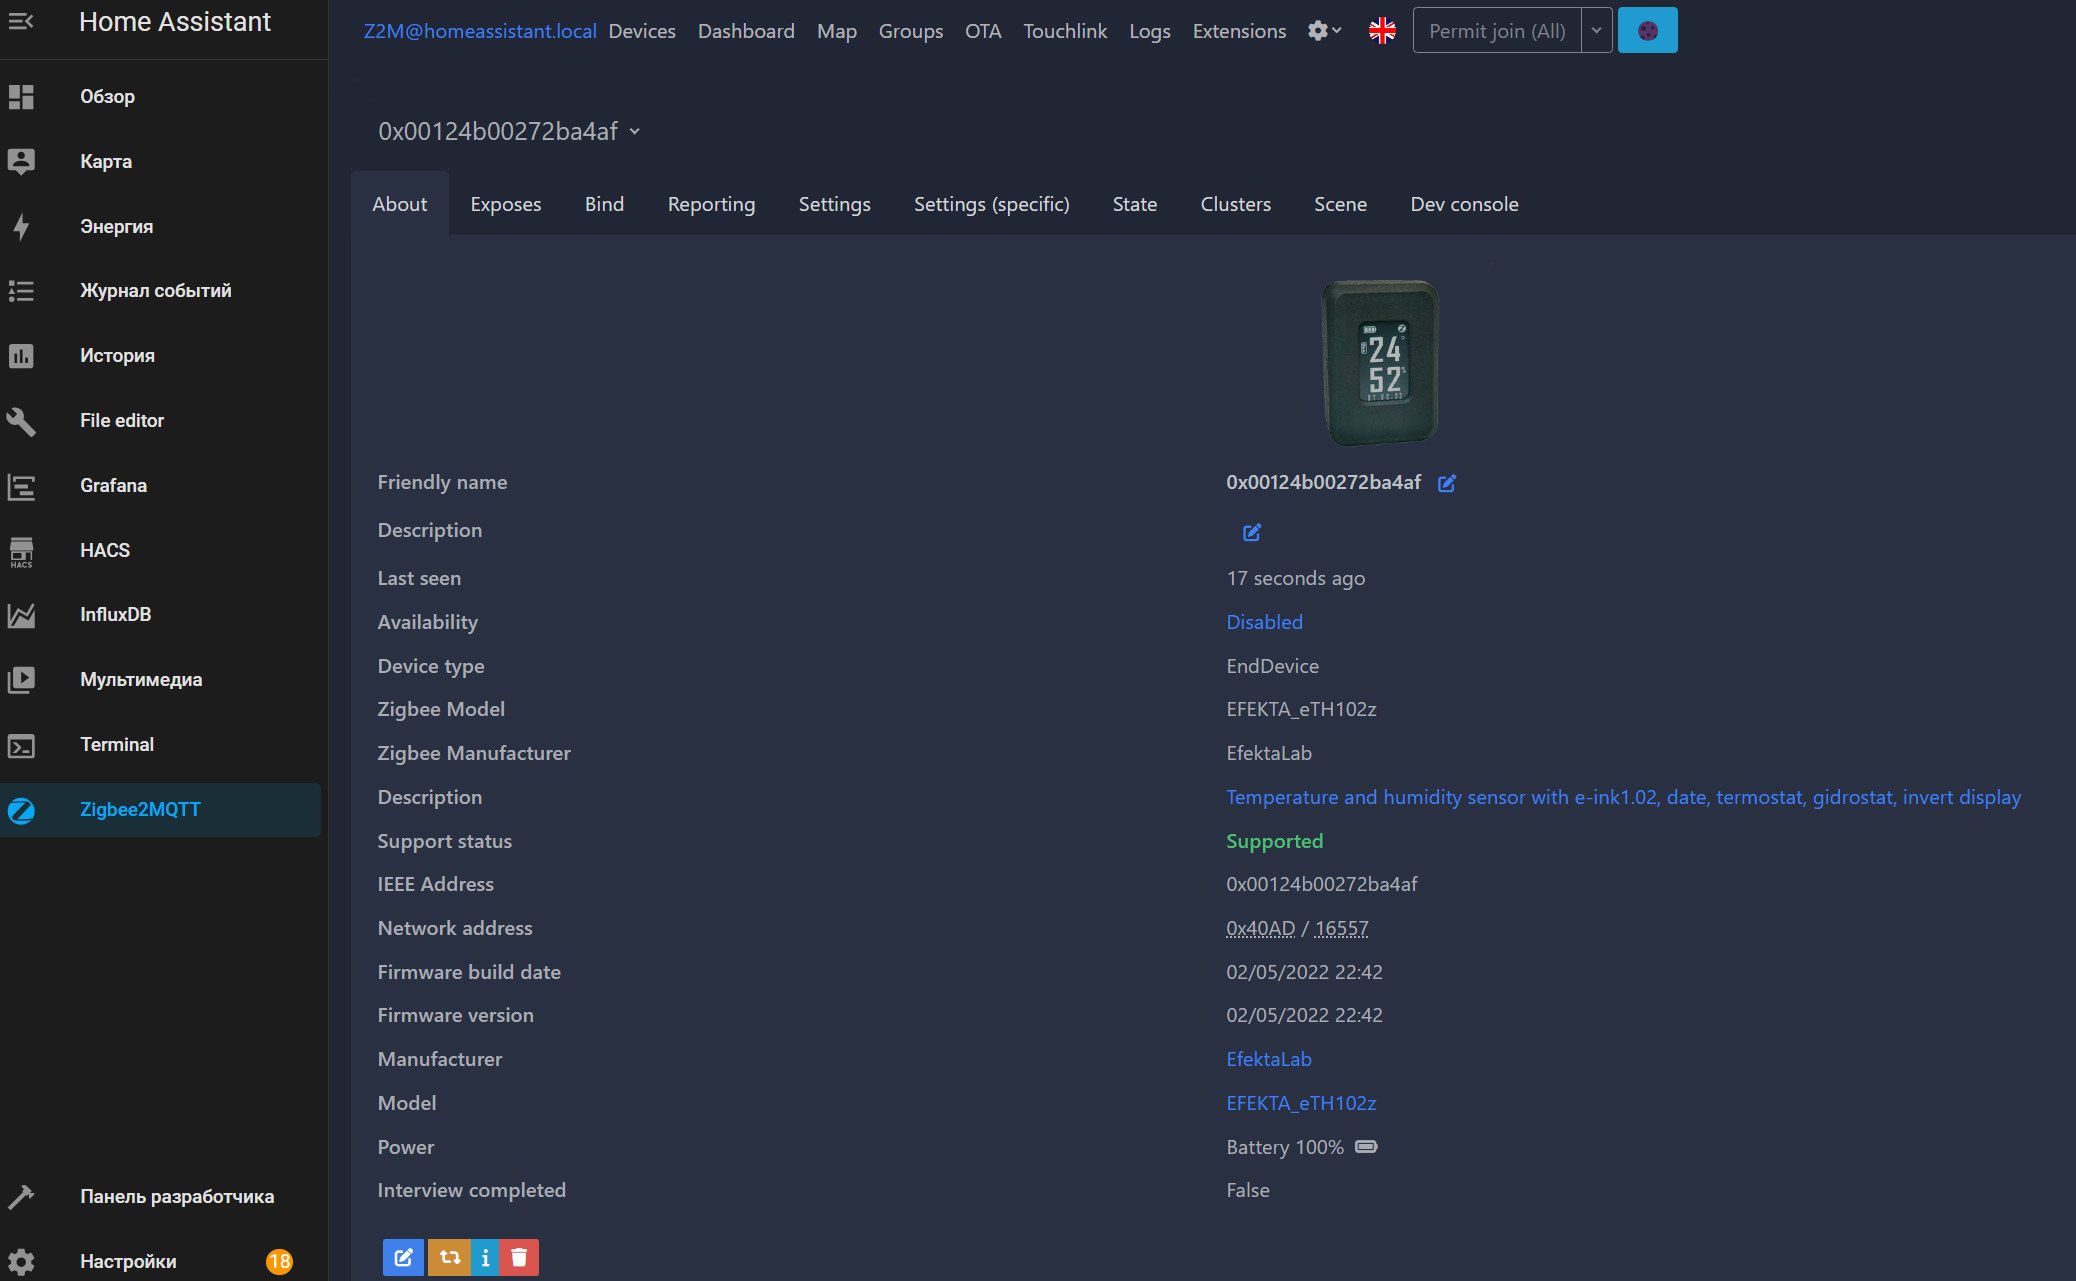
Task: Switch to the Clusters tab
Action: [x=1236, y=204]
